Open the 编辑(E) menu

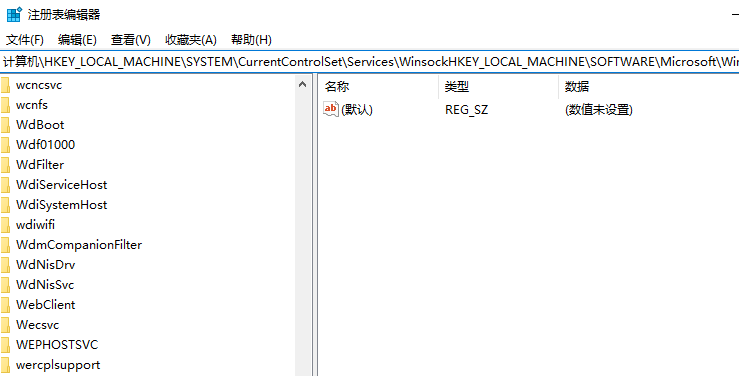77,40
